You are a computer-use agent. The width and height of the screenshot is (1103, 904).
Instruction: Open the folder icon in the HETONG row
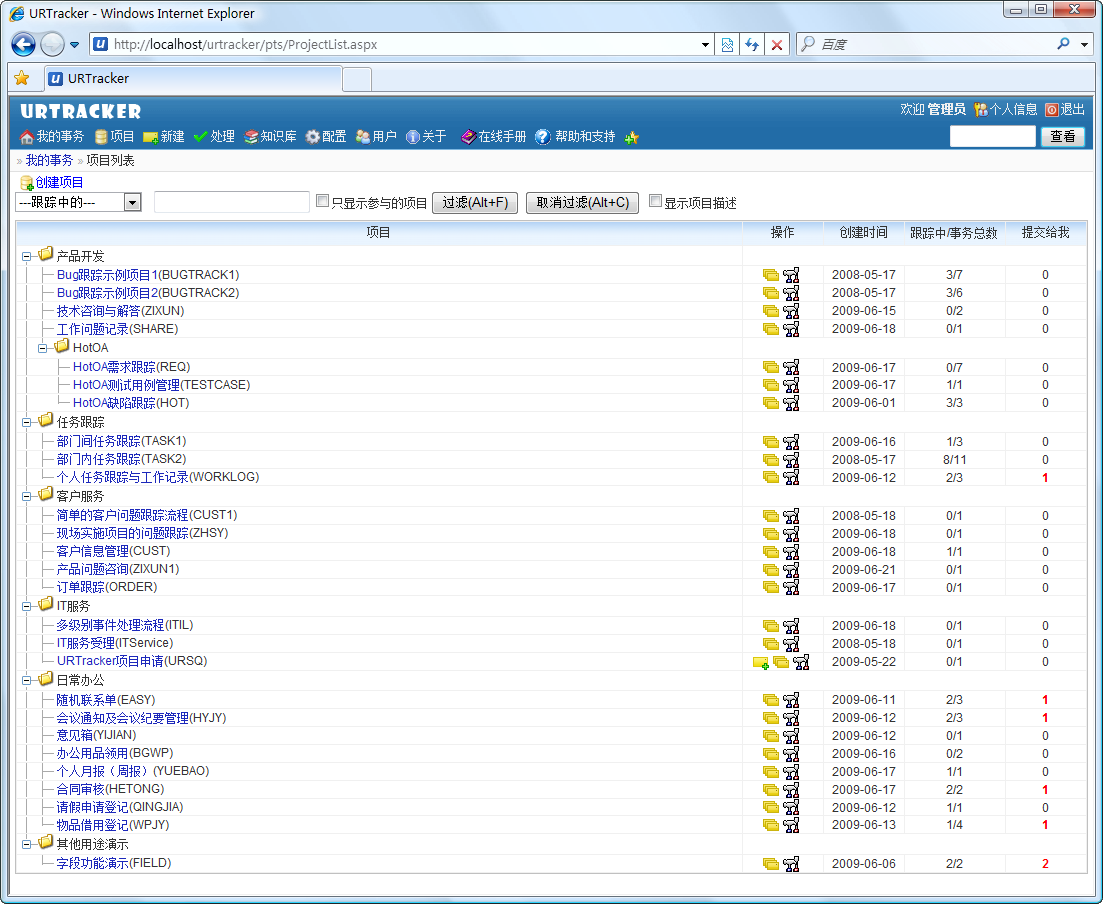coord(771,790)
